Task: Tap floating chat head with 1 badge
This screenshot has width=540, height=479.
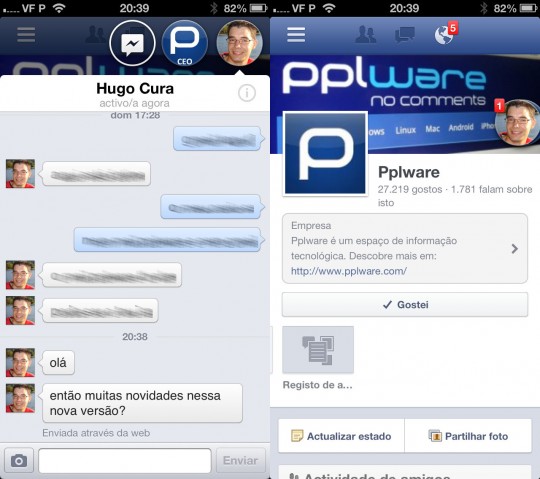Action: point(517,122)
